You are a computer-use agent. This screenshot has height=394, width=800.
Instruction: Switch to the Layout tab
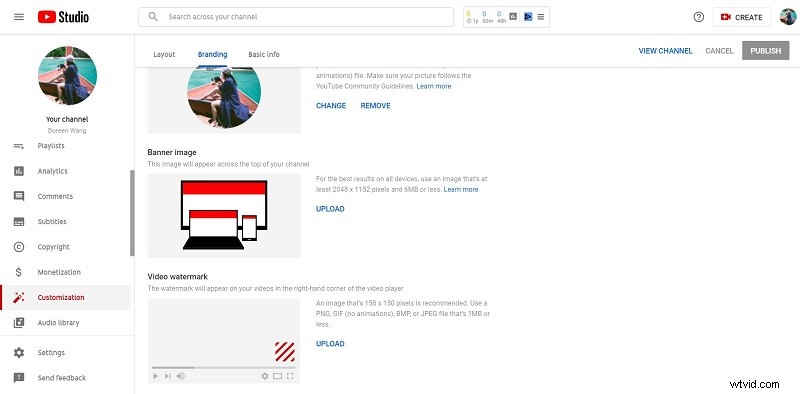click(x=164, y=54)
